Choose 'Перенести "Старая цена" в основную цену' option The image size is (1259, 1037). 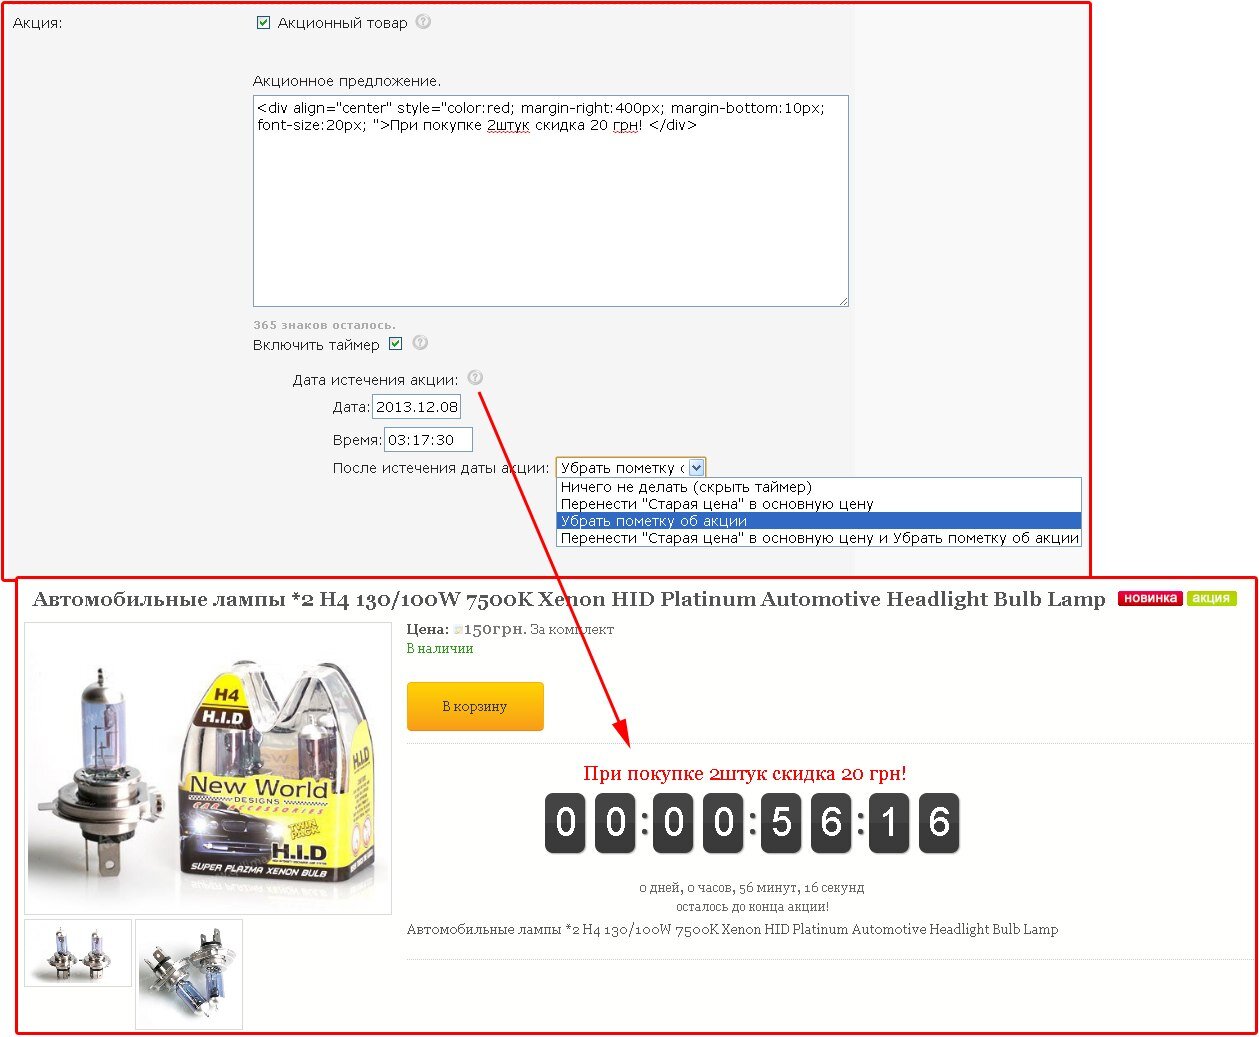(717, 504)
